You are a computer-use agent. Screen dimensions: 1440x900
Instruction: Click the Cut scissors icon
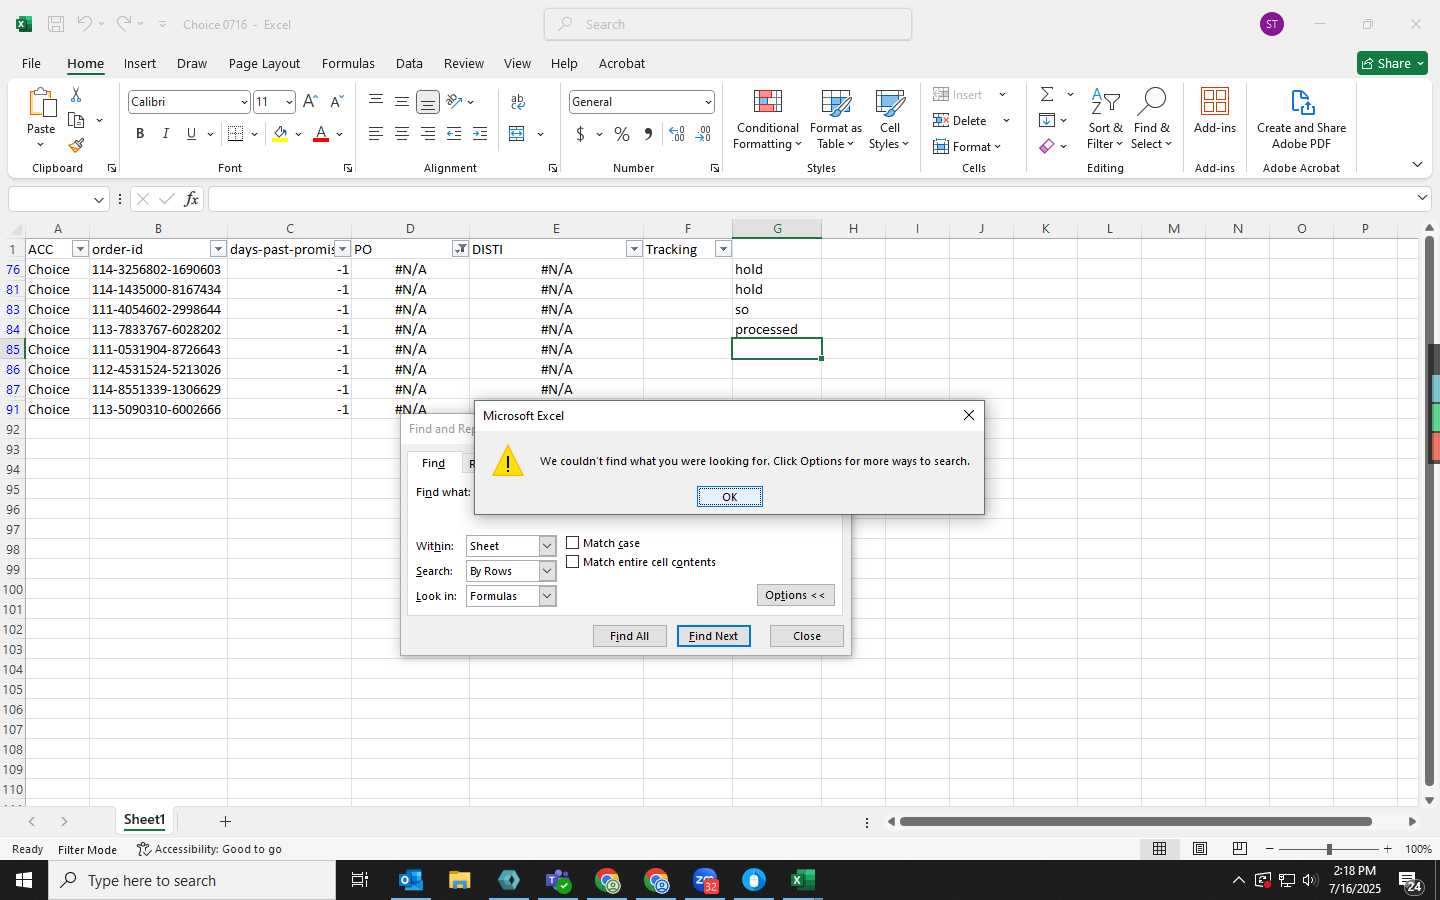76,95
